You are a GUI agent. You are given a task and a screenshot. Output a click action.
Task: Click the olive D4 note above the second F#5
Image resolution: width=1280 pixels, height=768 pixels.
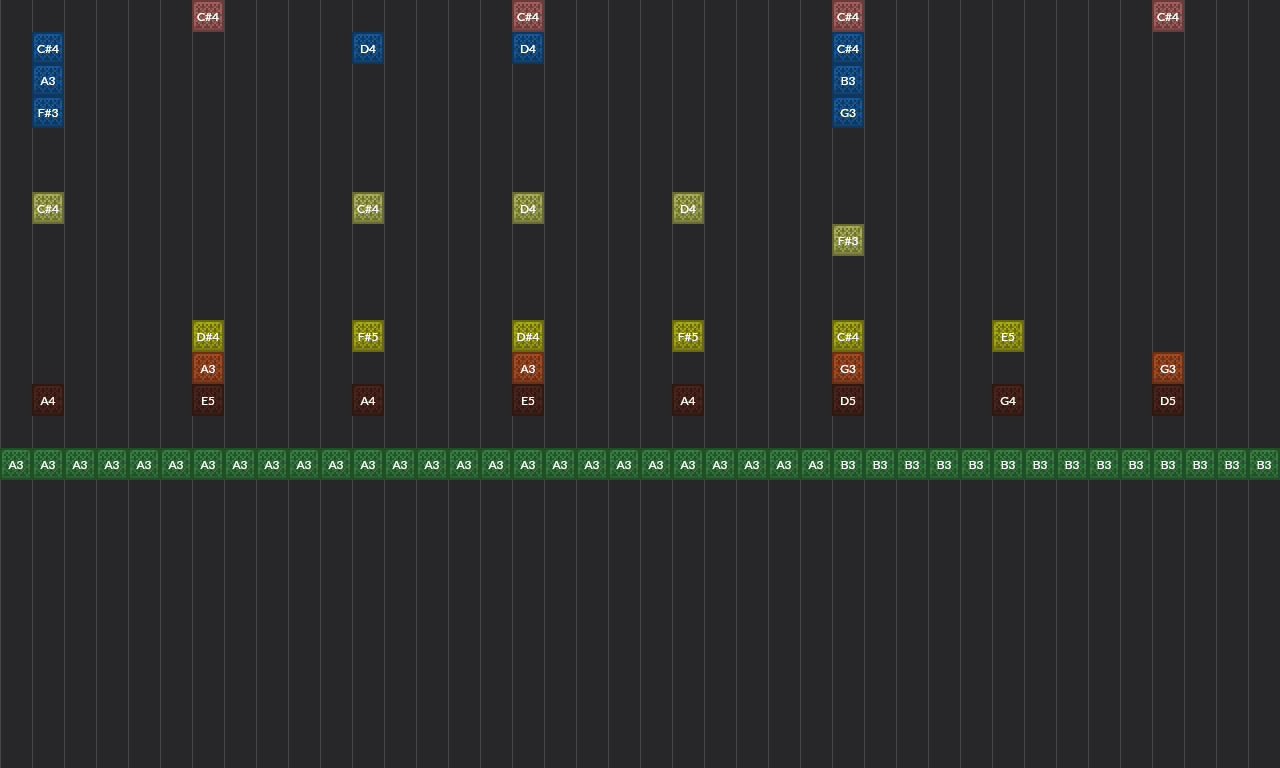(688, 208)
